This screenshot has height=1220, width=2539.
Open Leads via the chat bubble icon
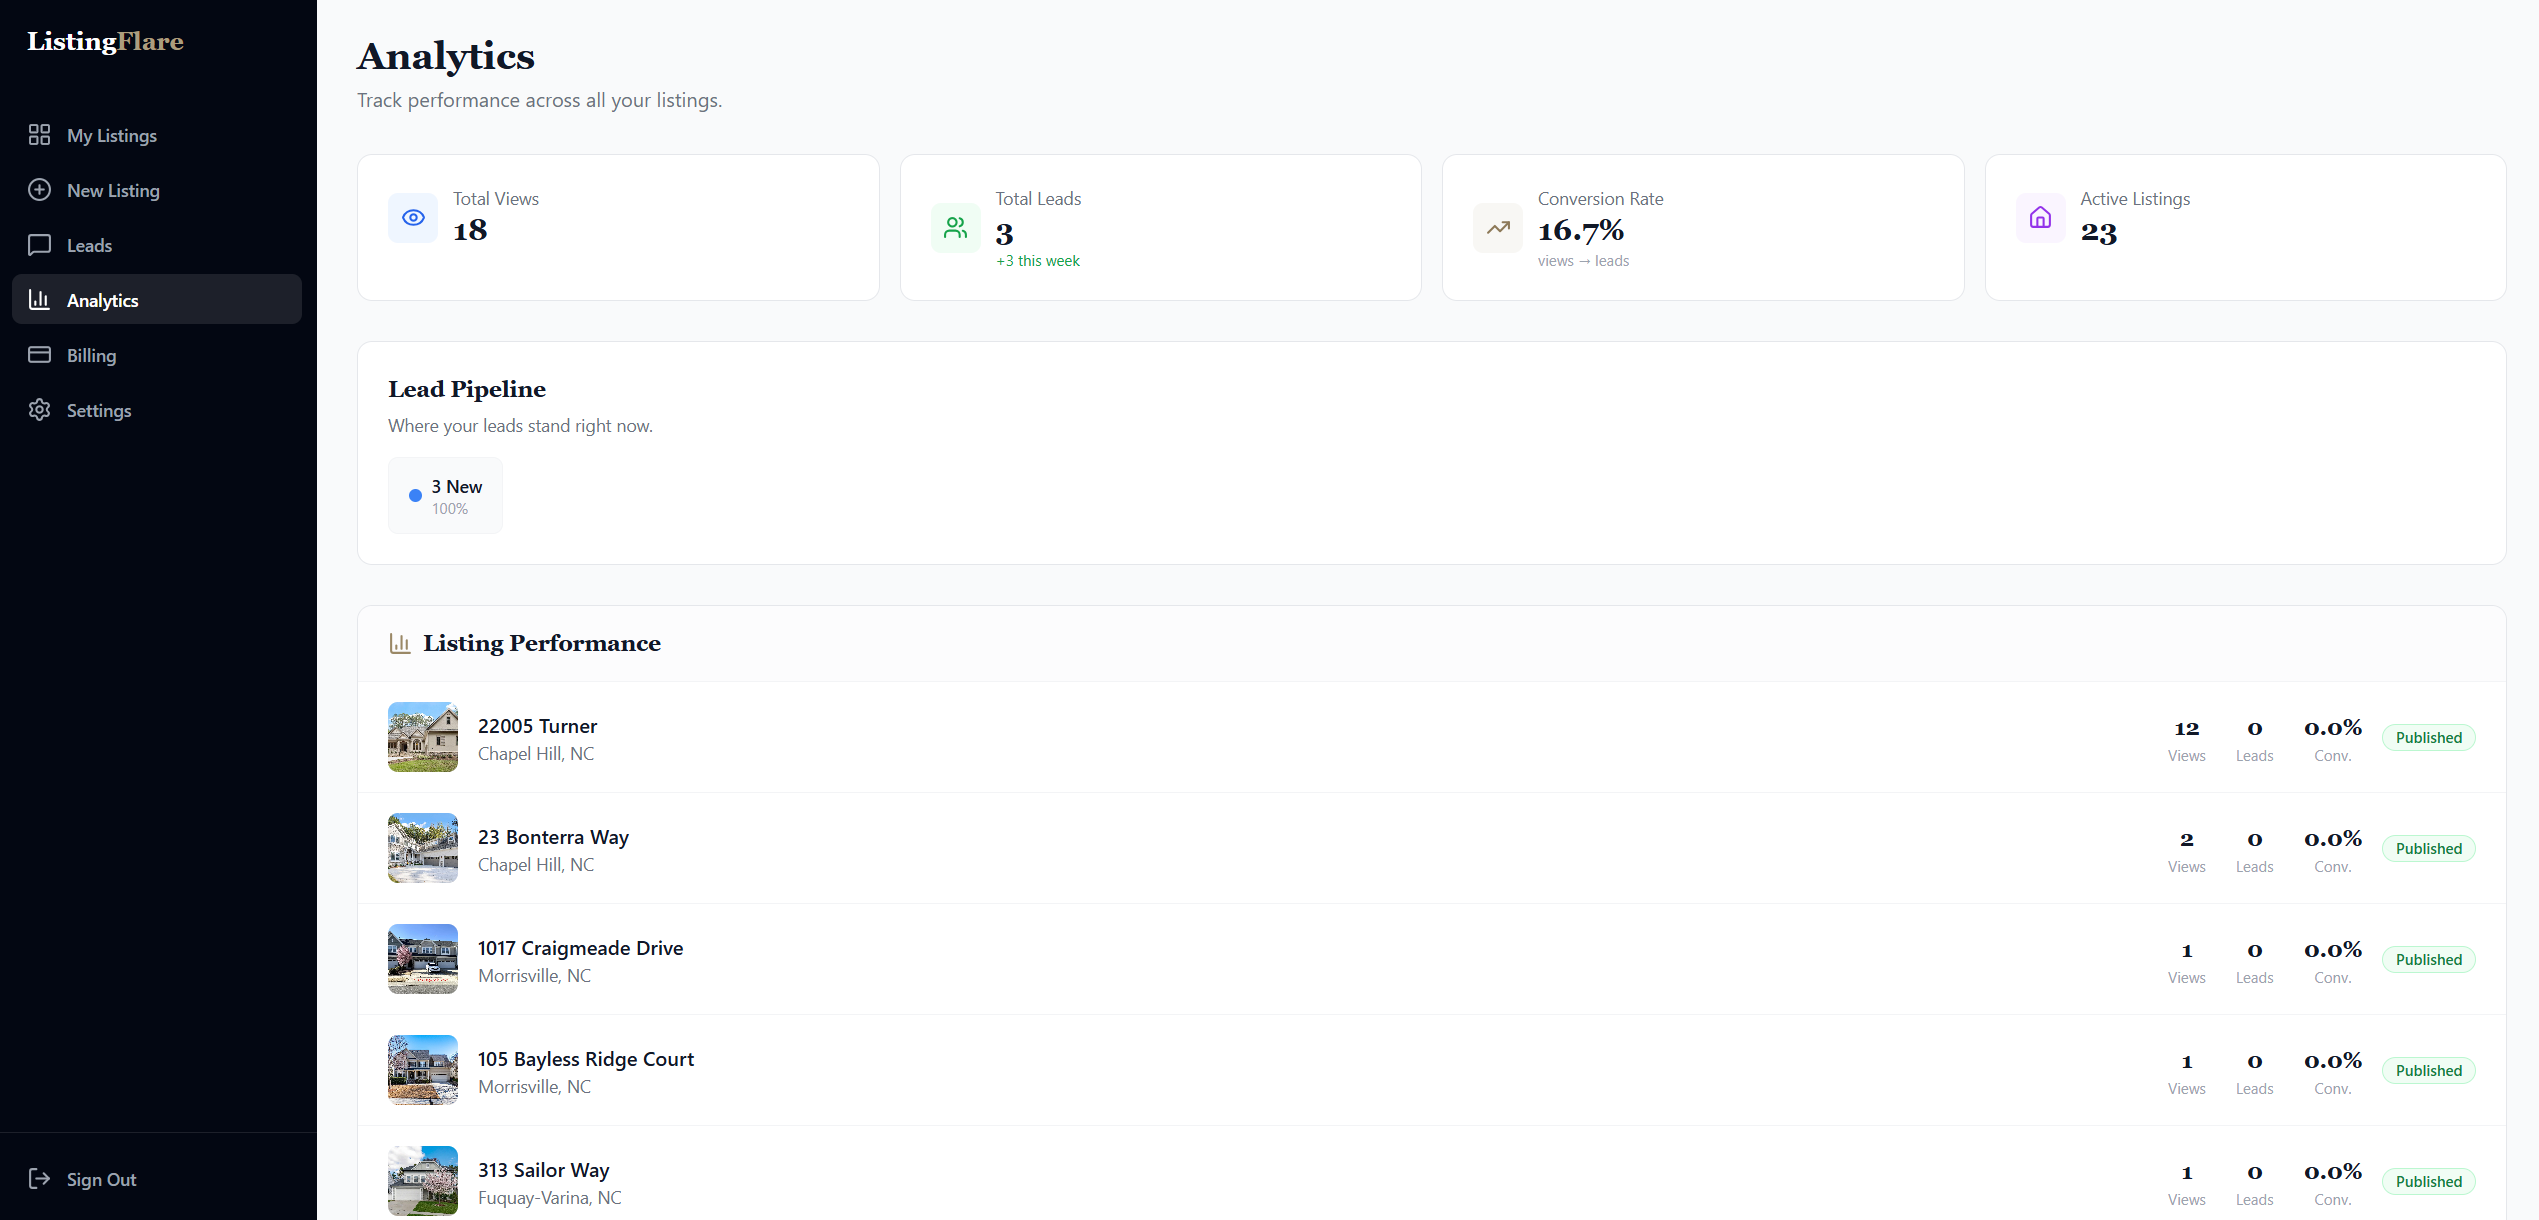(39, 245)
